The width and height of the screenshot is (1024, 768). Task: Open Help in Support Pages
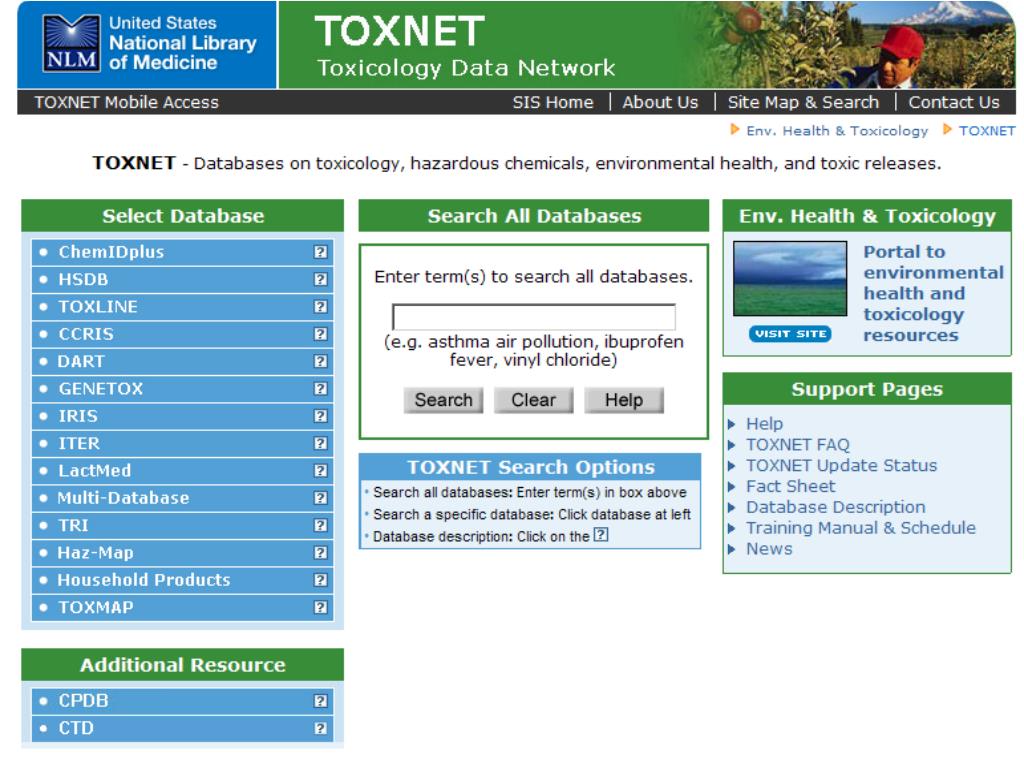click(764, 424)
